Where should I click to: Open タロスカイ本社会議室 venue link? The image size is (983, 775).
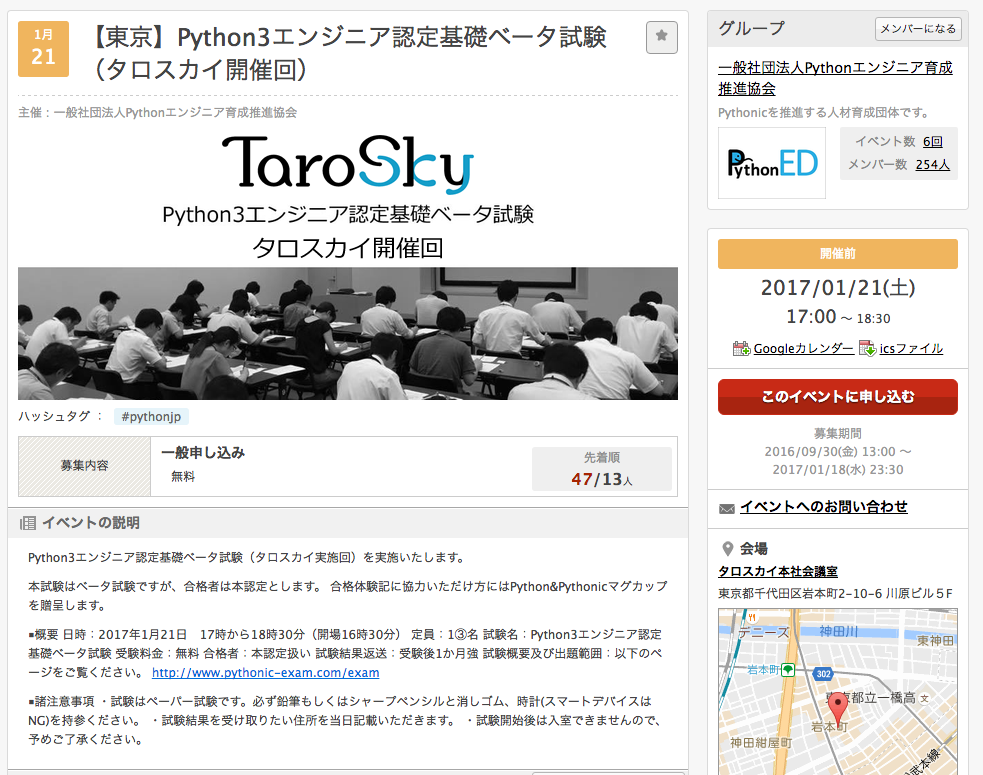click(778, 571)
